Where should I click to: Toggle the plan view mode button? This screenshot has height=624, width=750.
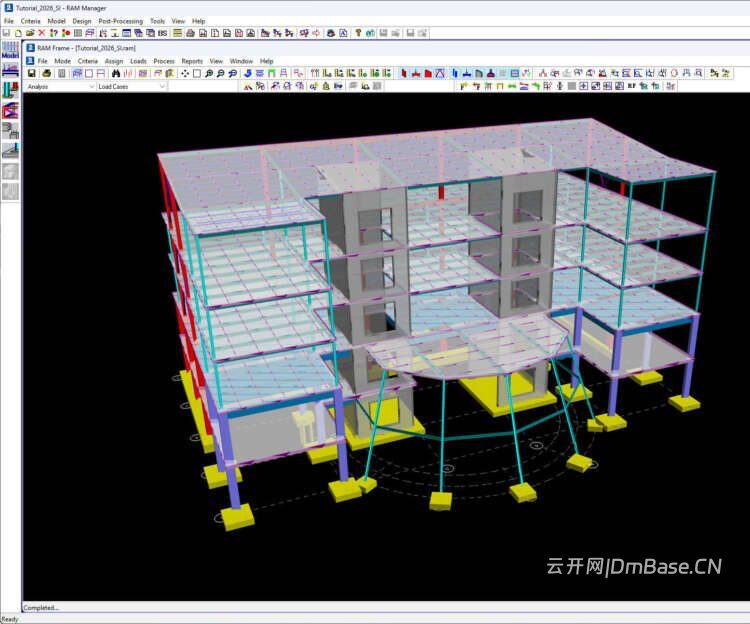[89, 73]
